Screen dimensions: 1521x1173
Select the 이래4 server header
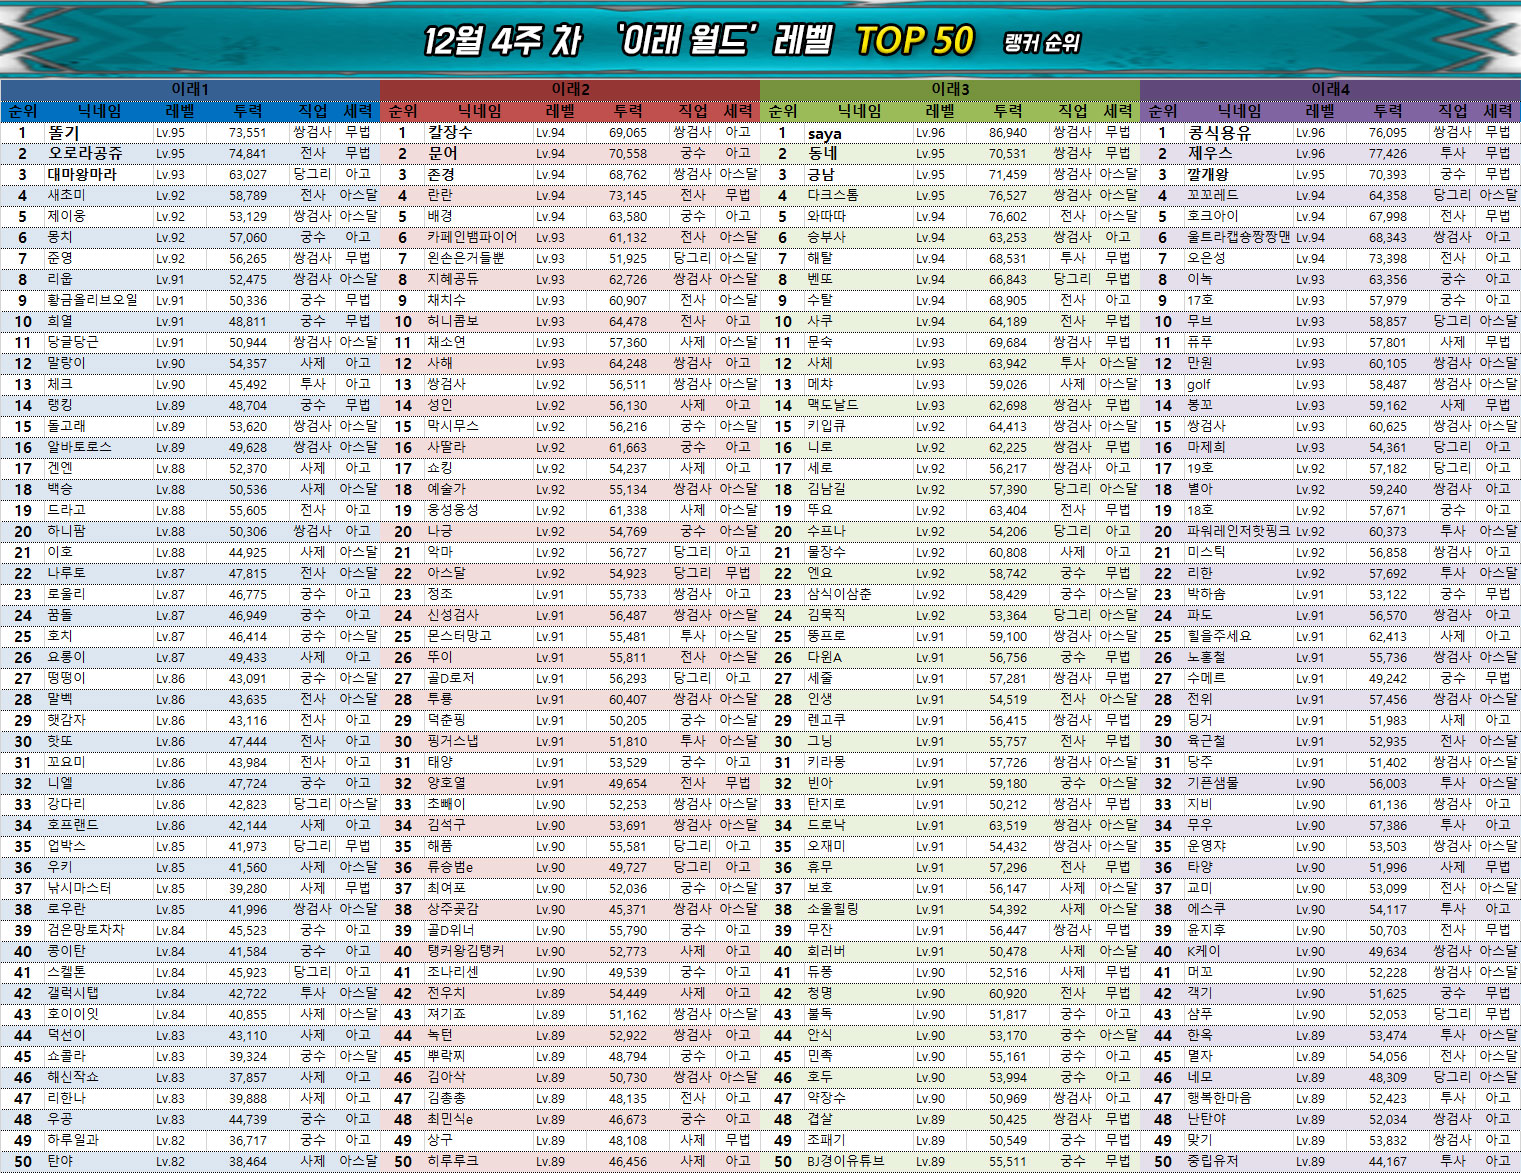[1330, 89]
